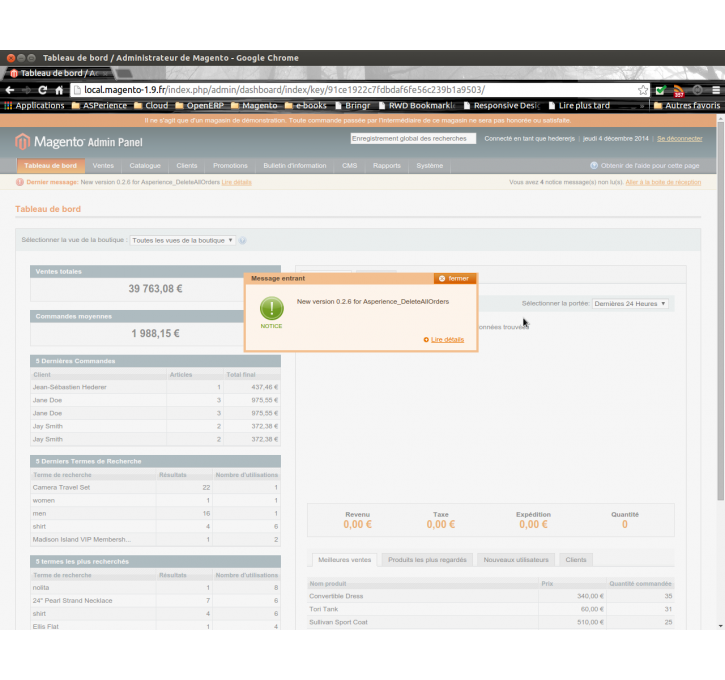
Task: Go back with the browser back arrow
Action: 10,90
